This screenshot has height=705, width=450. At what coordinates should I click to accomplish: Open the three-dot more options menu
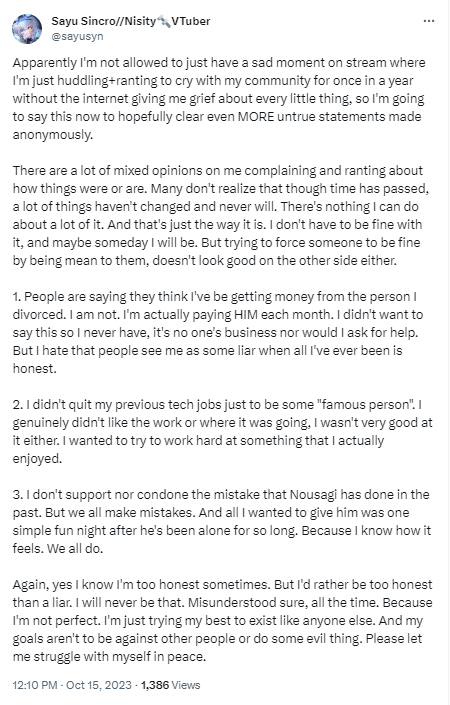pyautogui.click(x=429, y=21)
